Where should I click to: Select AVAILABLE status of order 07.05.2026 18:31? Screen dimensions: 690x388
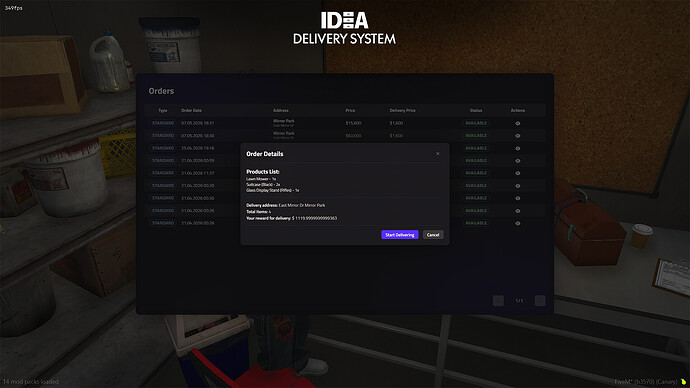click(476, 123)
